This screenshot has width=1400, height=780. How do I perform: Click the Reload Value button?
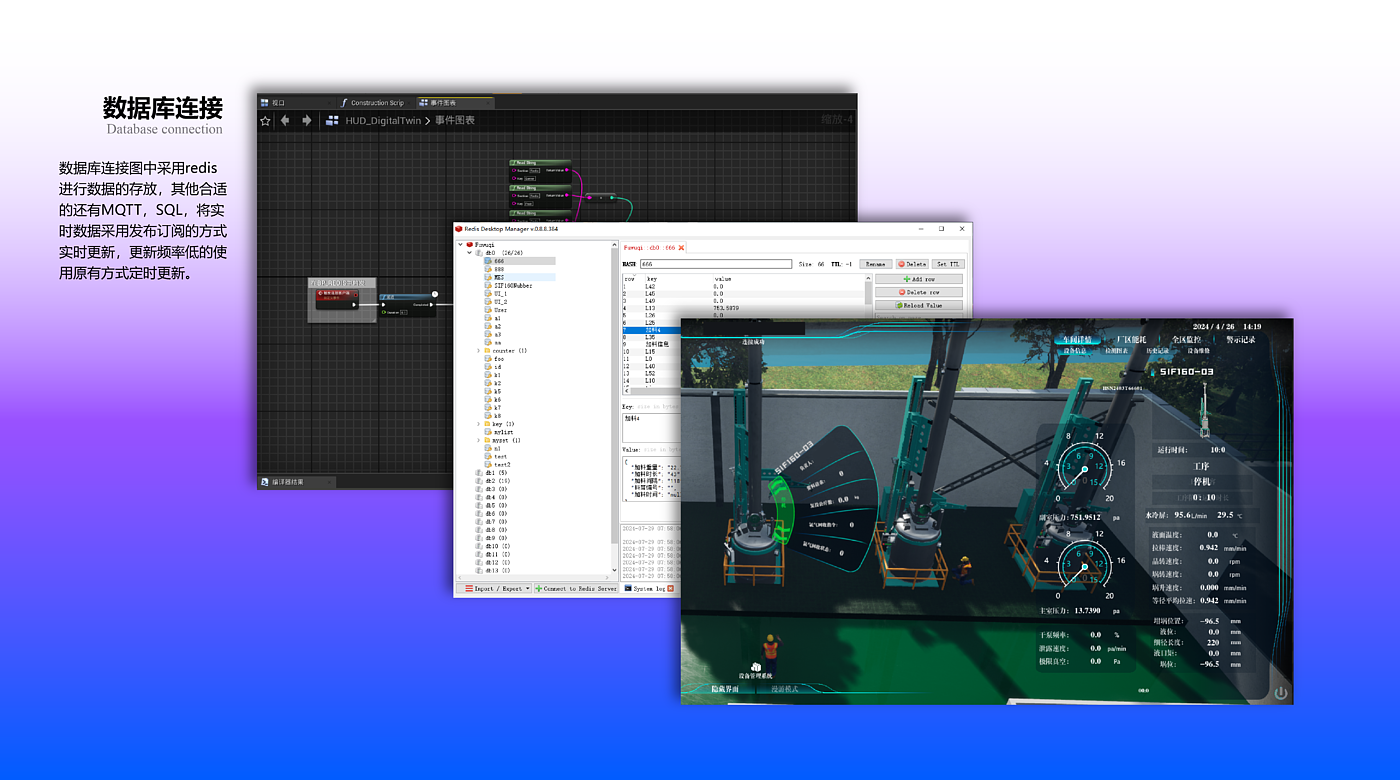[918, 305]
